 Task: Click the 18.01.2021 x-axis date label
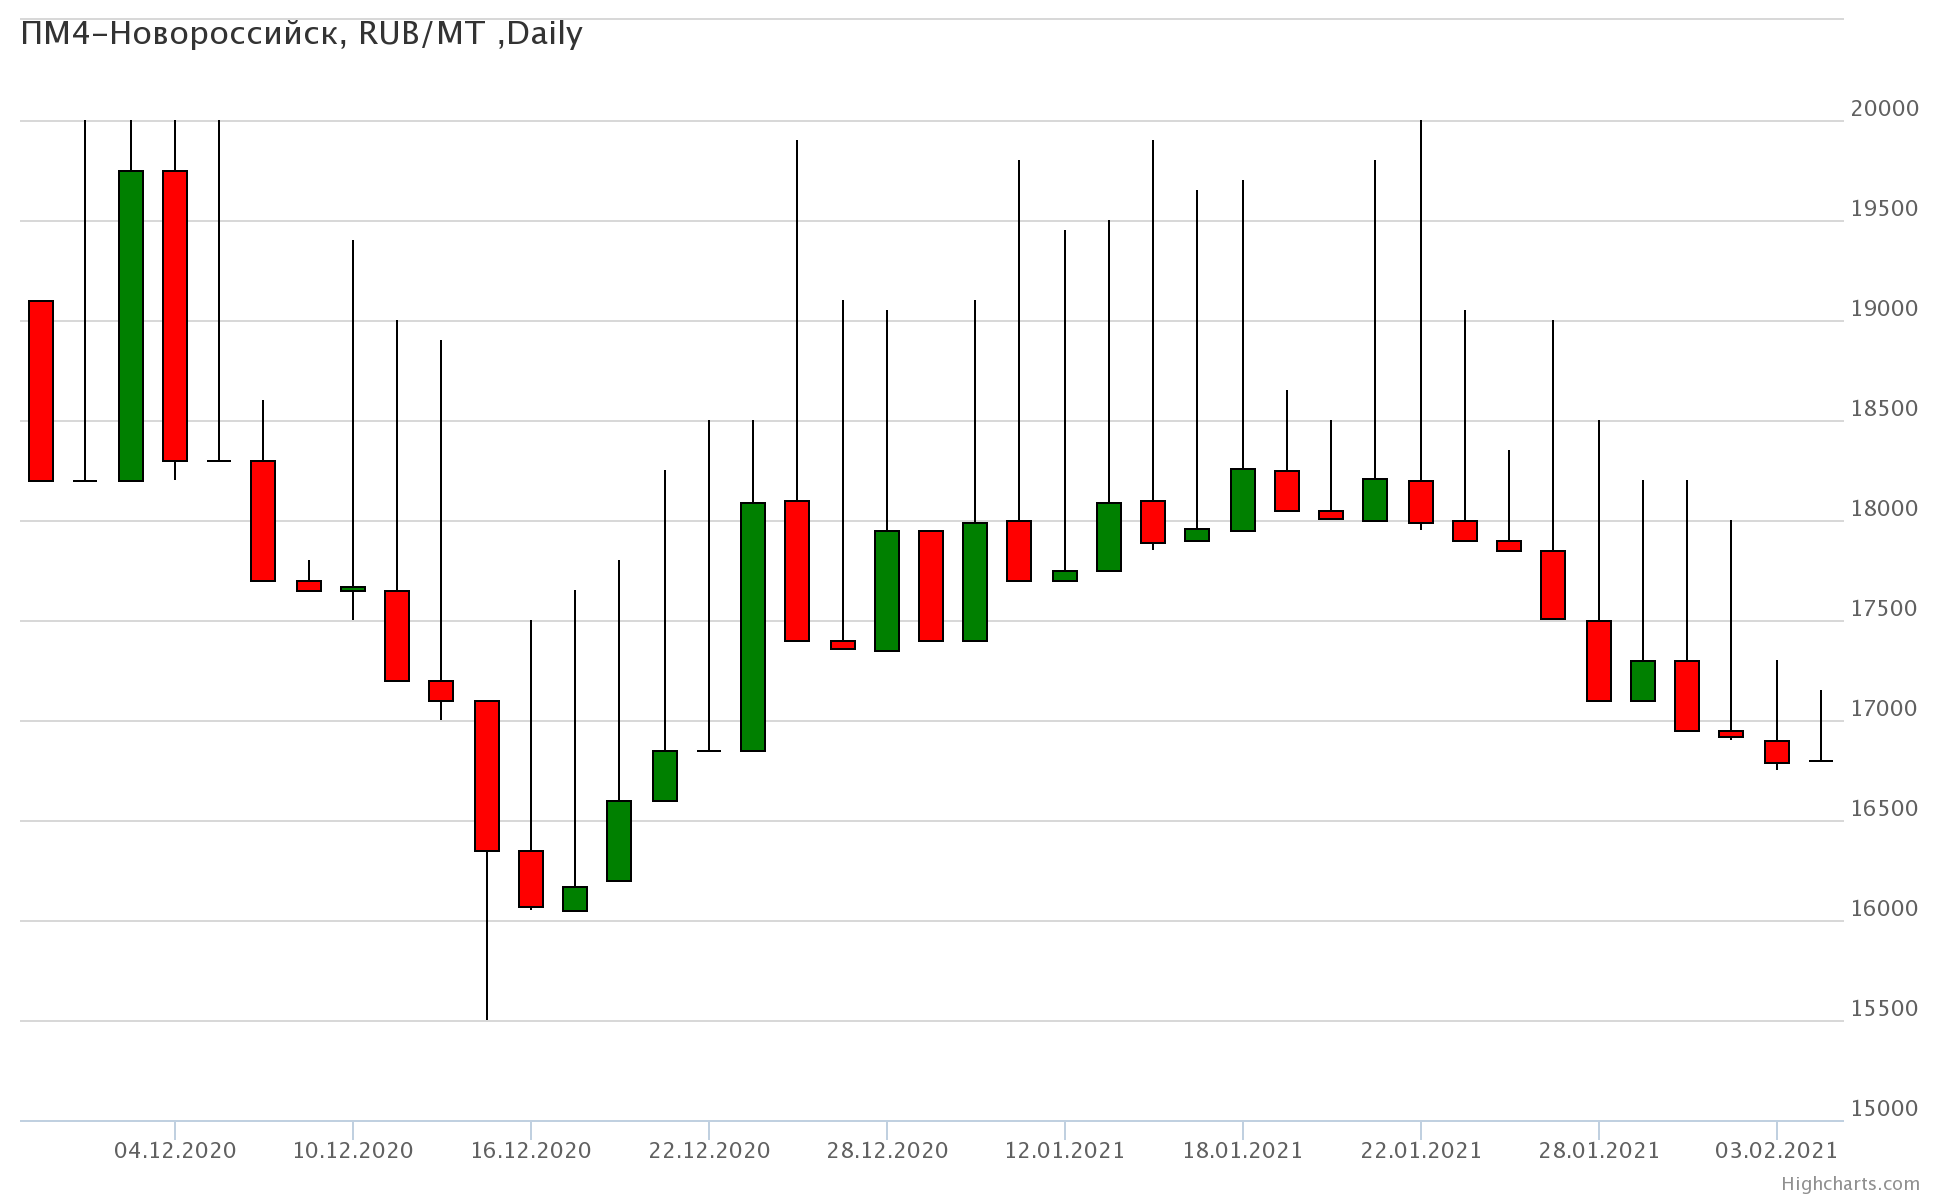pos(1242,1151)
